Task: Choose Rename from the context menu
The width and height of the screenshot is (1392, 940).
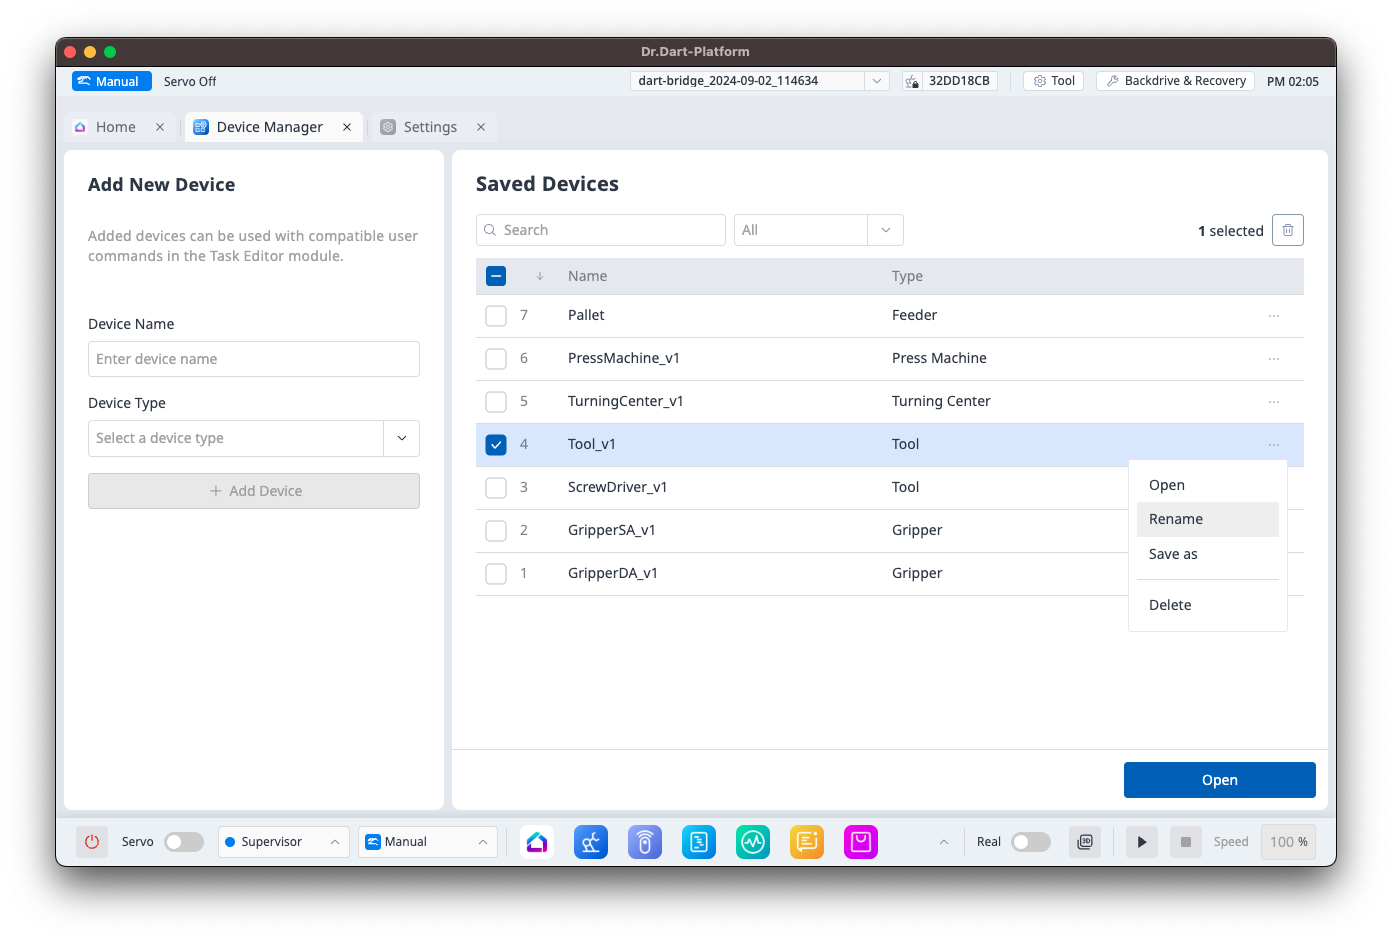Action: tap(1176, 519)
